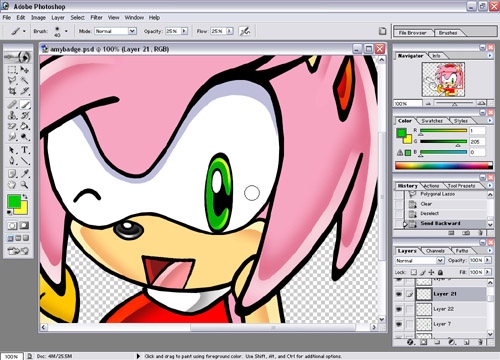Select the Notes tool
The image size is (500, 360).
[x=12, y=174]
